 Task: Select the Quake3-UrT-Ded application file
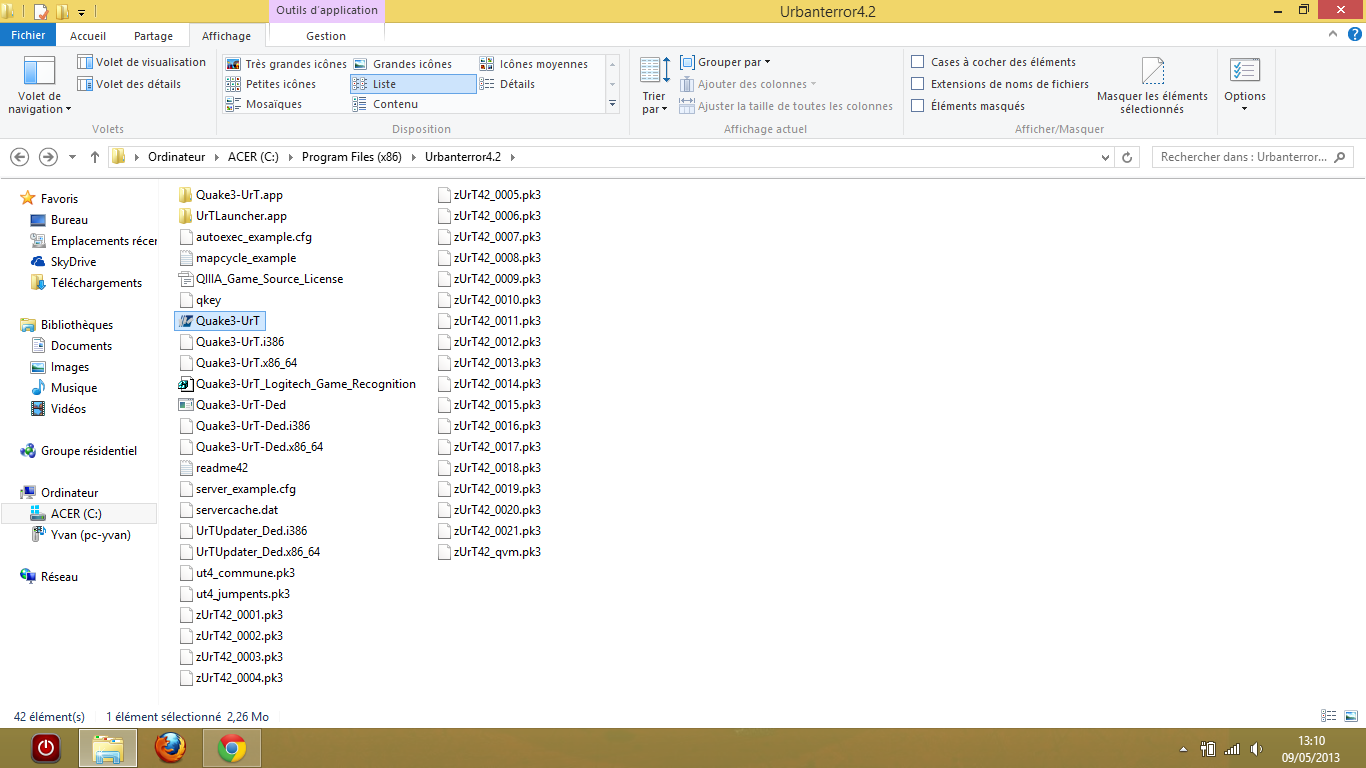pos(232,405)
